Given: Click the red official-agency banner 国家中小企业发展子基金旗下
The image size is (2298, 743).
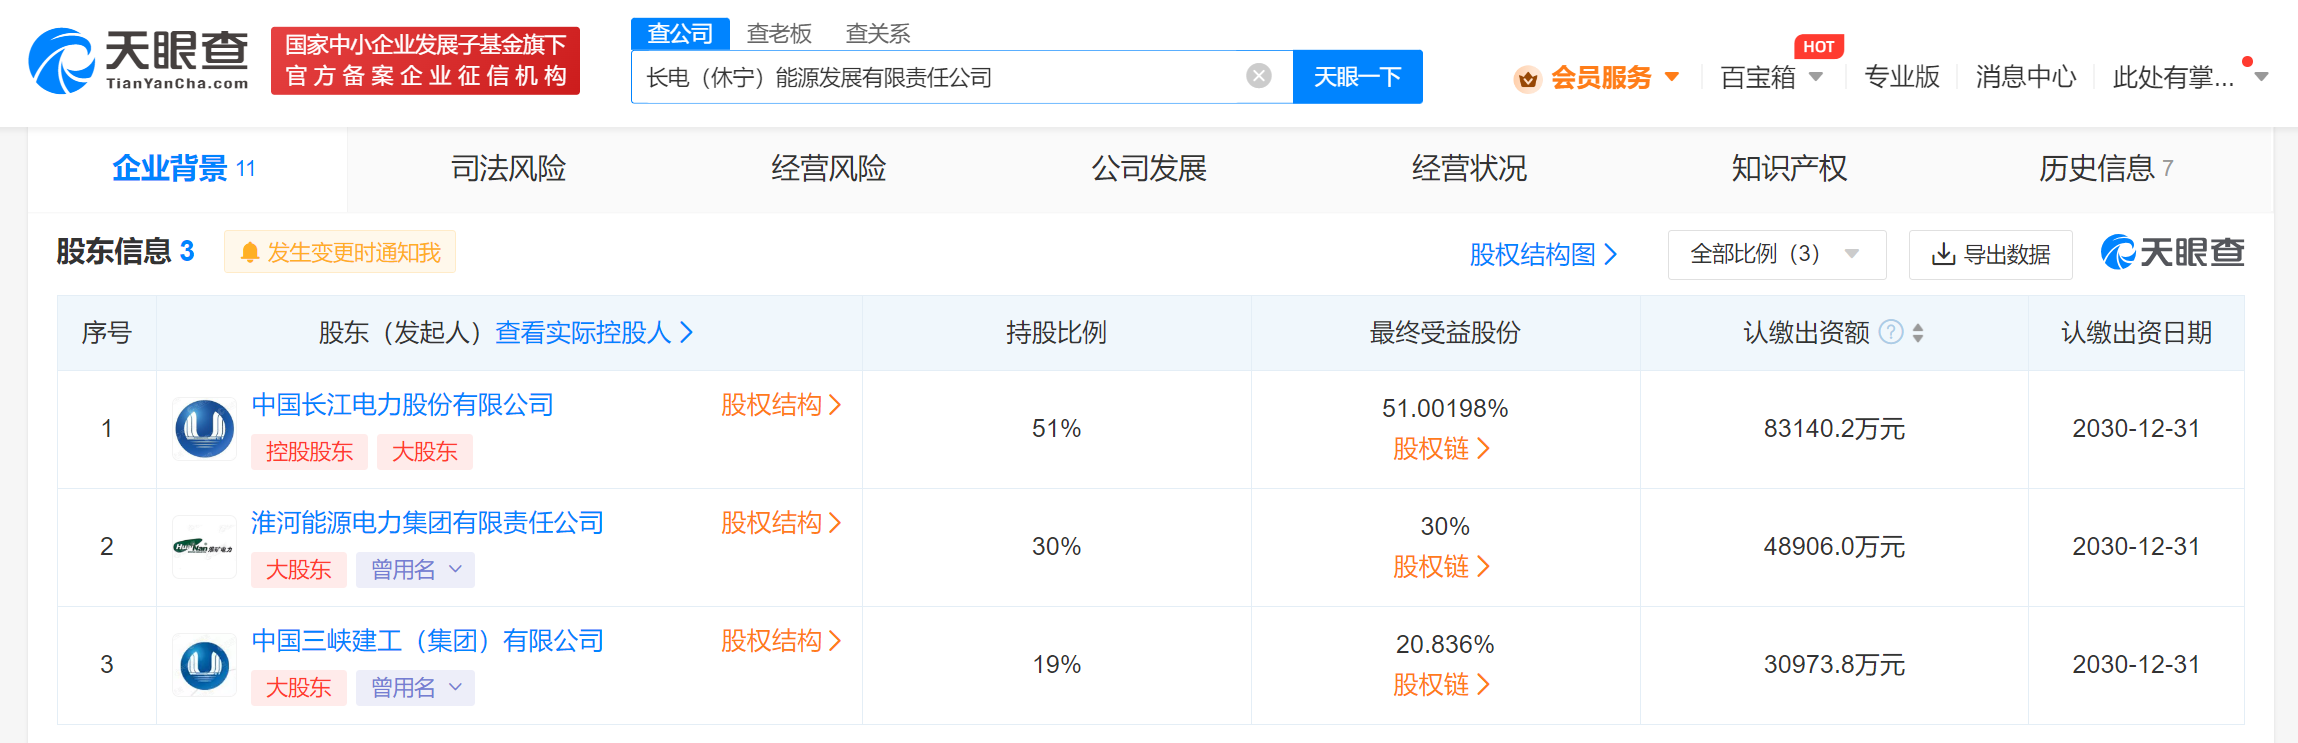Looking at the screenshot, I should tap(425, 61).
